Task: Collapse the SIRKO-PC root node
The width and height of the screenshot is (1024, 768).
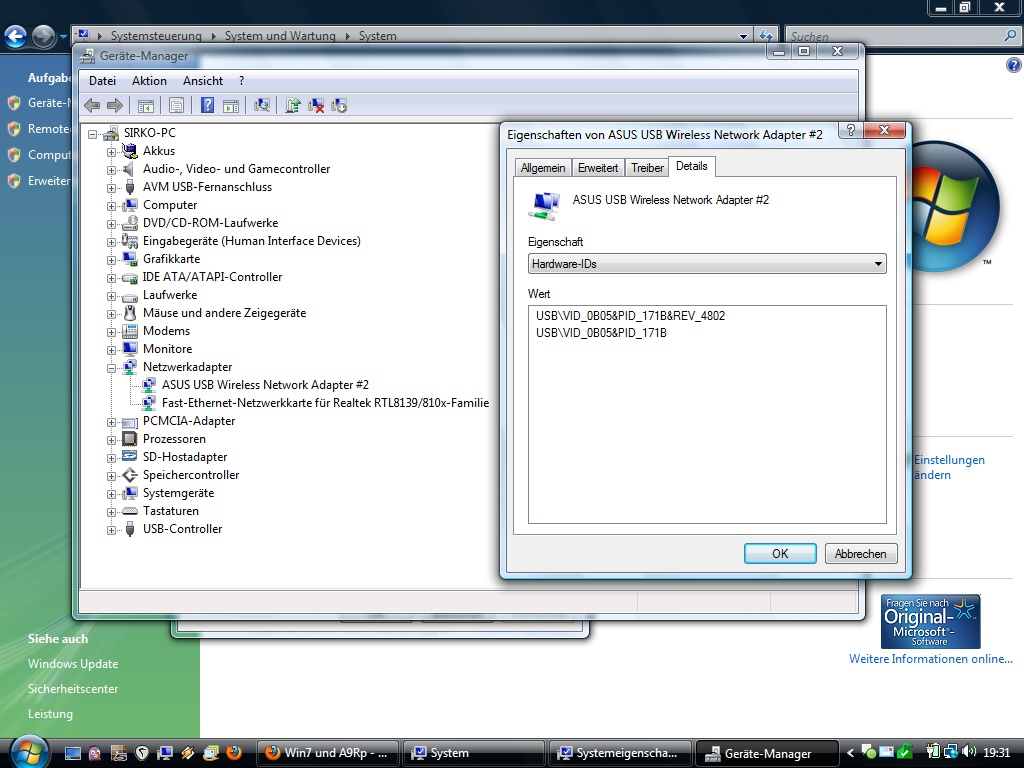Action: coord(93,134)
